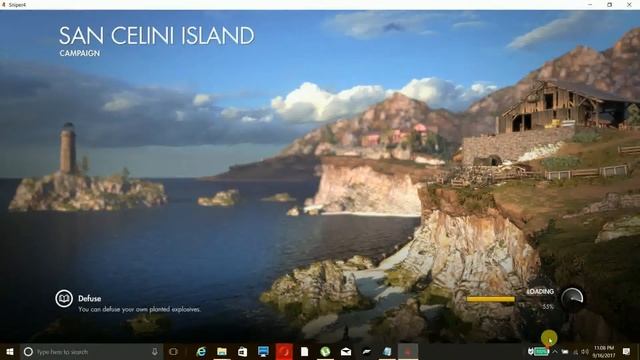Image resolution: width=640 pixels, height=360 pixels.
Task: Click the shield security tray icon
Action: pos(530,351)
